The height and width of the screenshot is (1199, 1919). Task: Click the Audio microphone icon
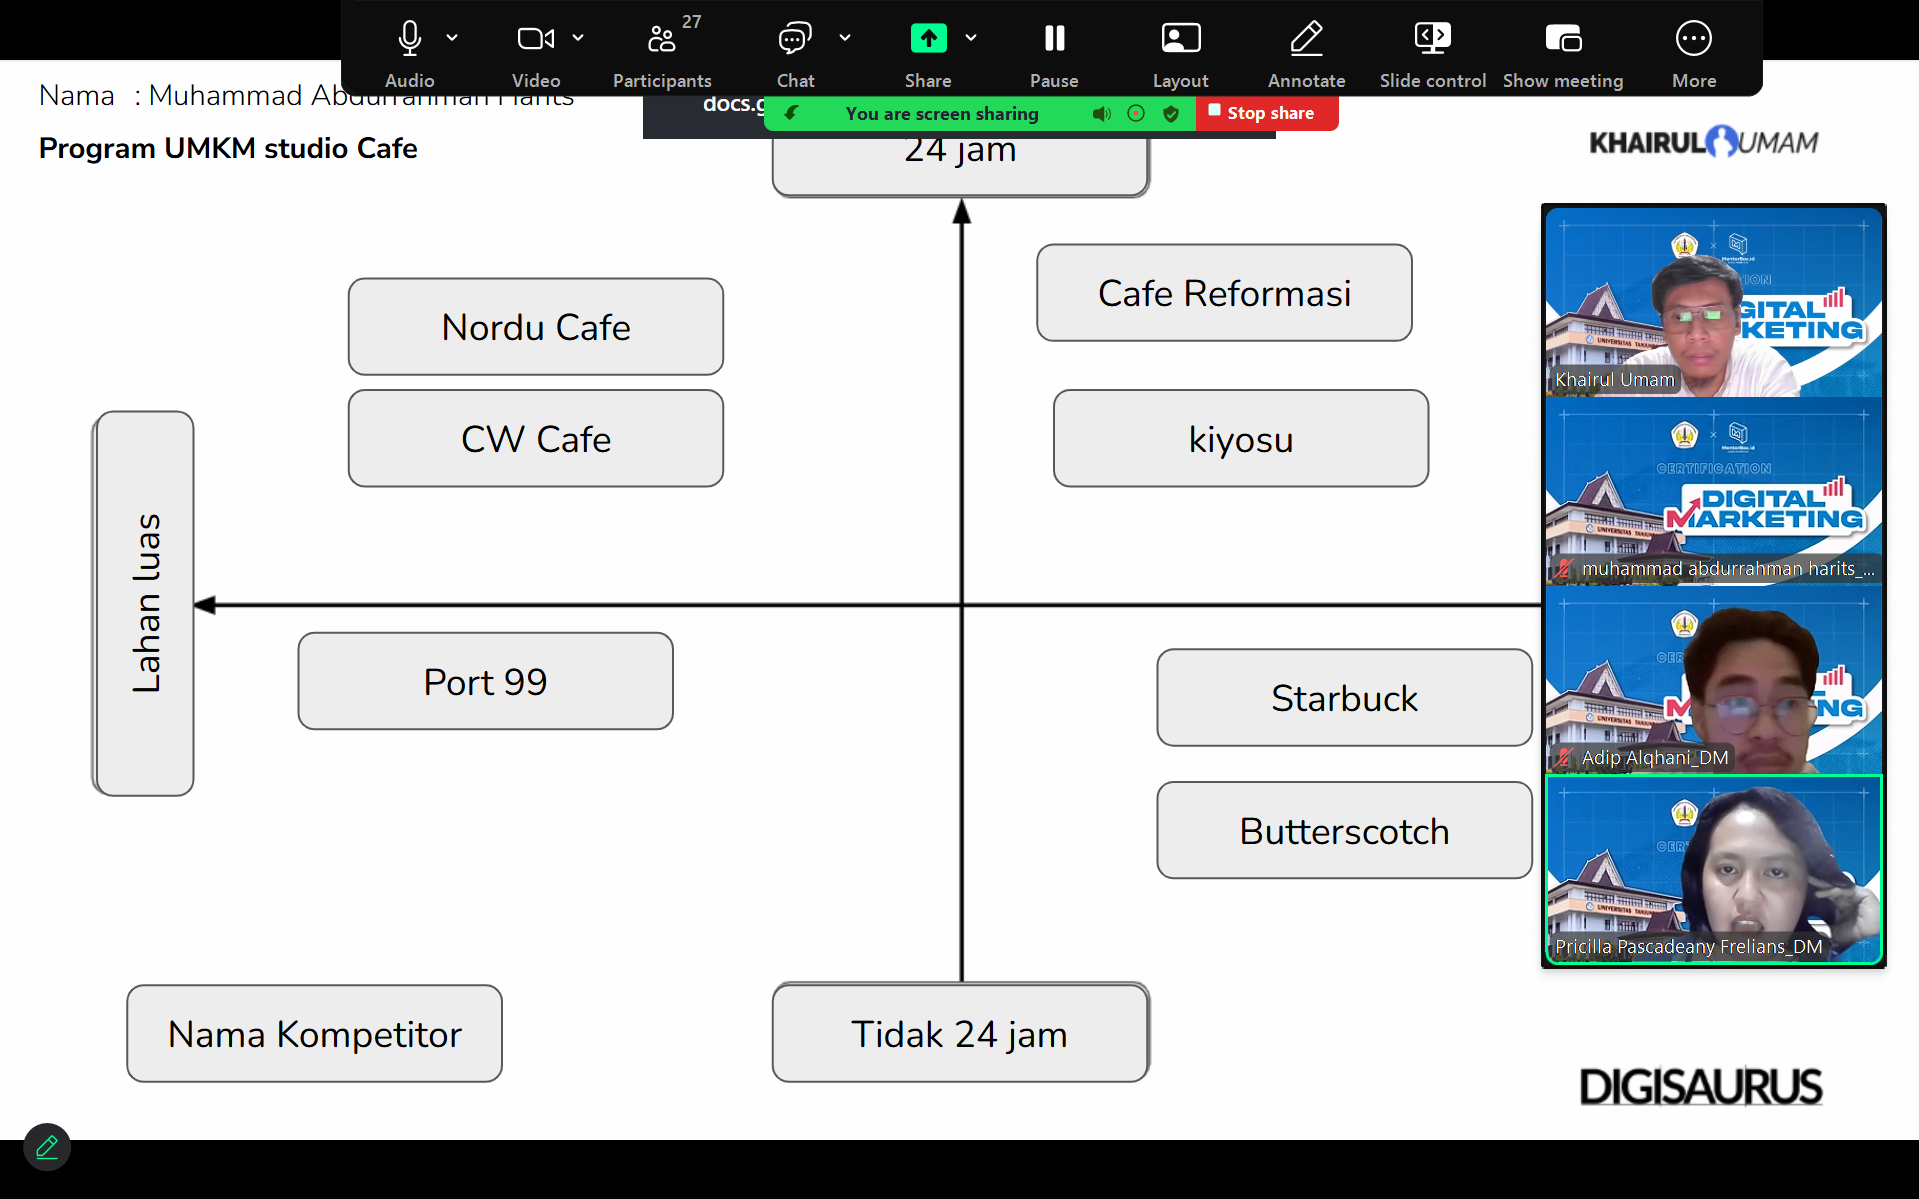click(x=409, y=39)
